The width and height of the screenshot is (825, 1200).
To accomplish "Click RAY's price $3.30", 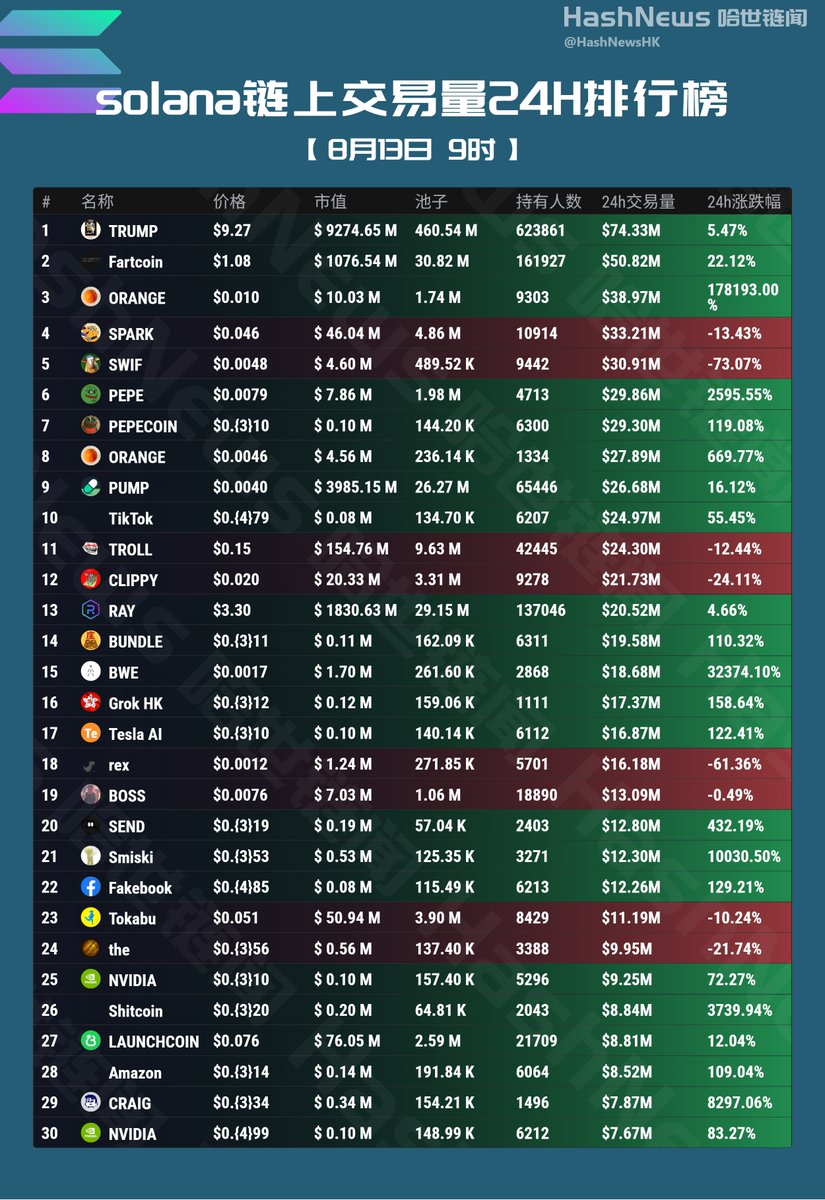I will tap(230, 611).
